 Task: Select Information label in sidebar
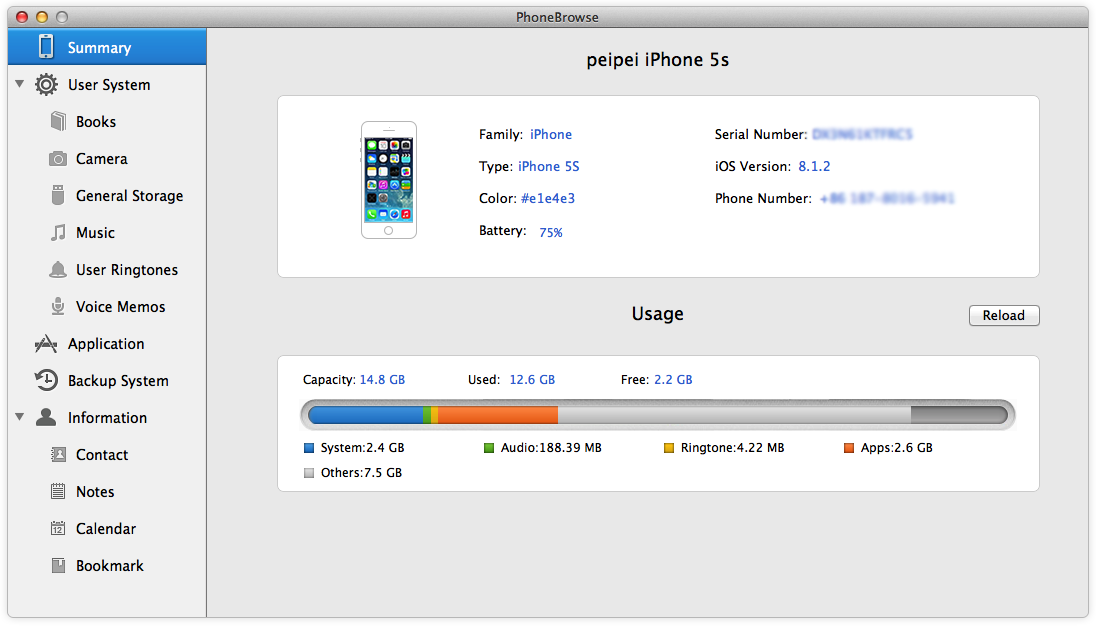tap(107, 418)
